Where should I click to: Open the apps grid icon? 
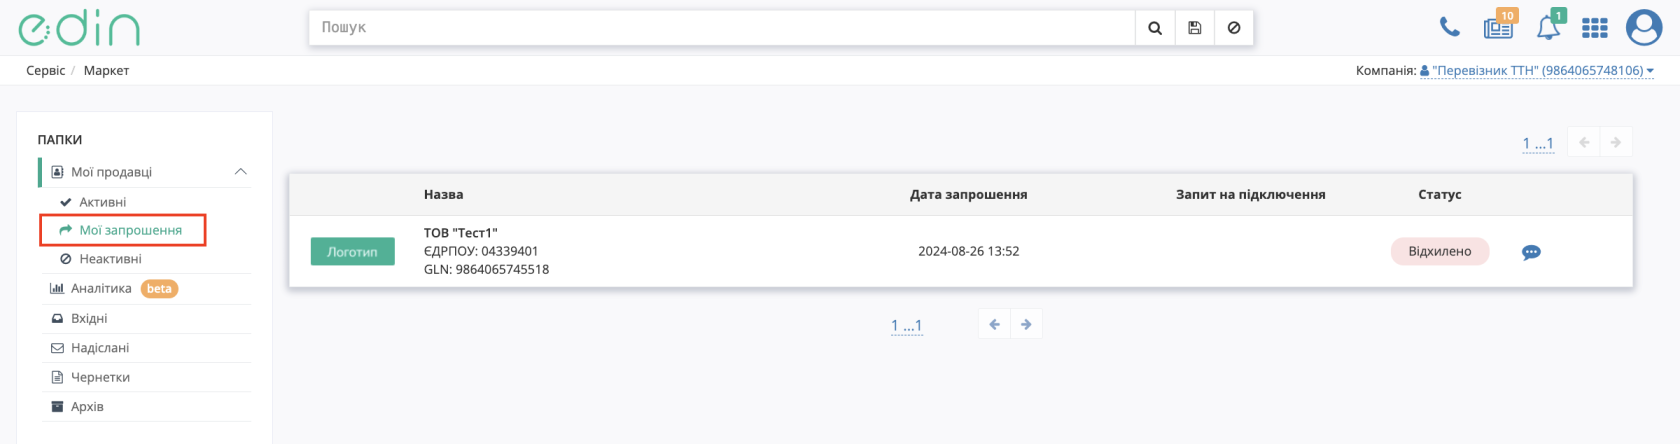(1595, 28)
